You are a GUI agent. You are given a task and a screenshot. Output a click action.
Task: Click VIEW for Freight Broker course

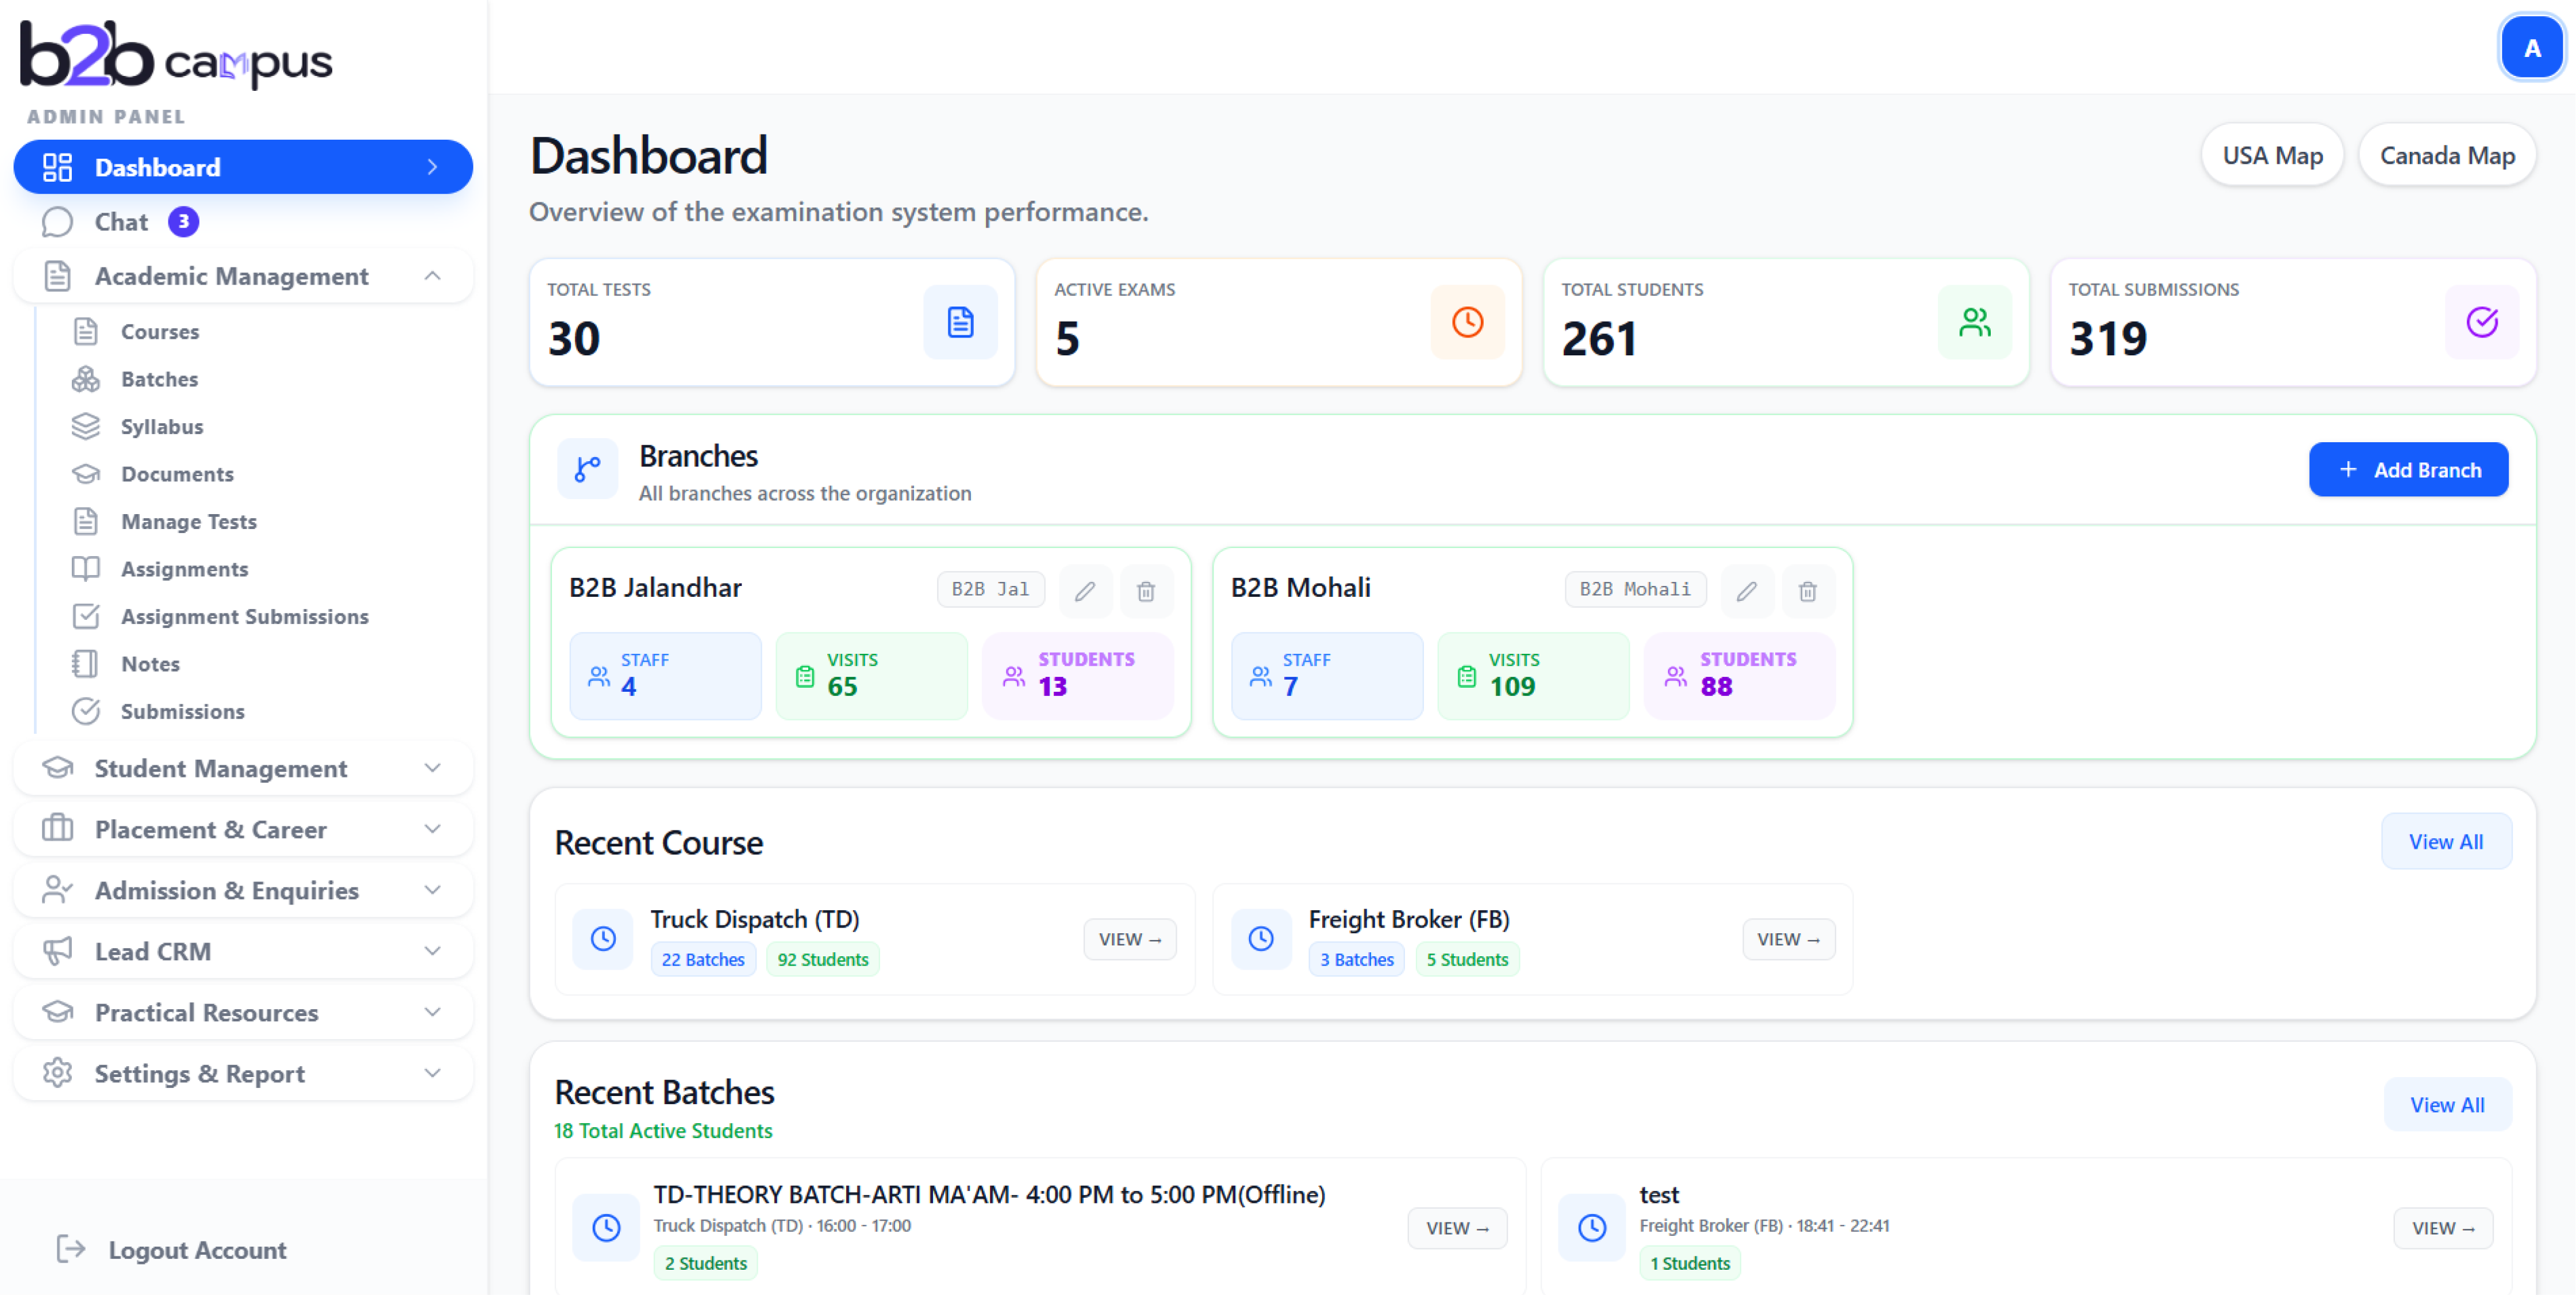pos(1788,939)
